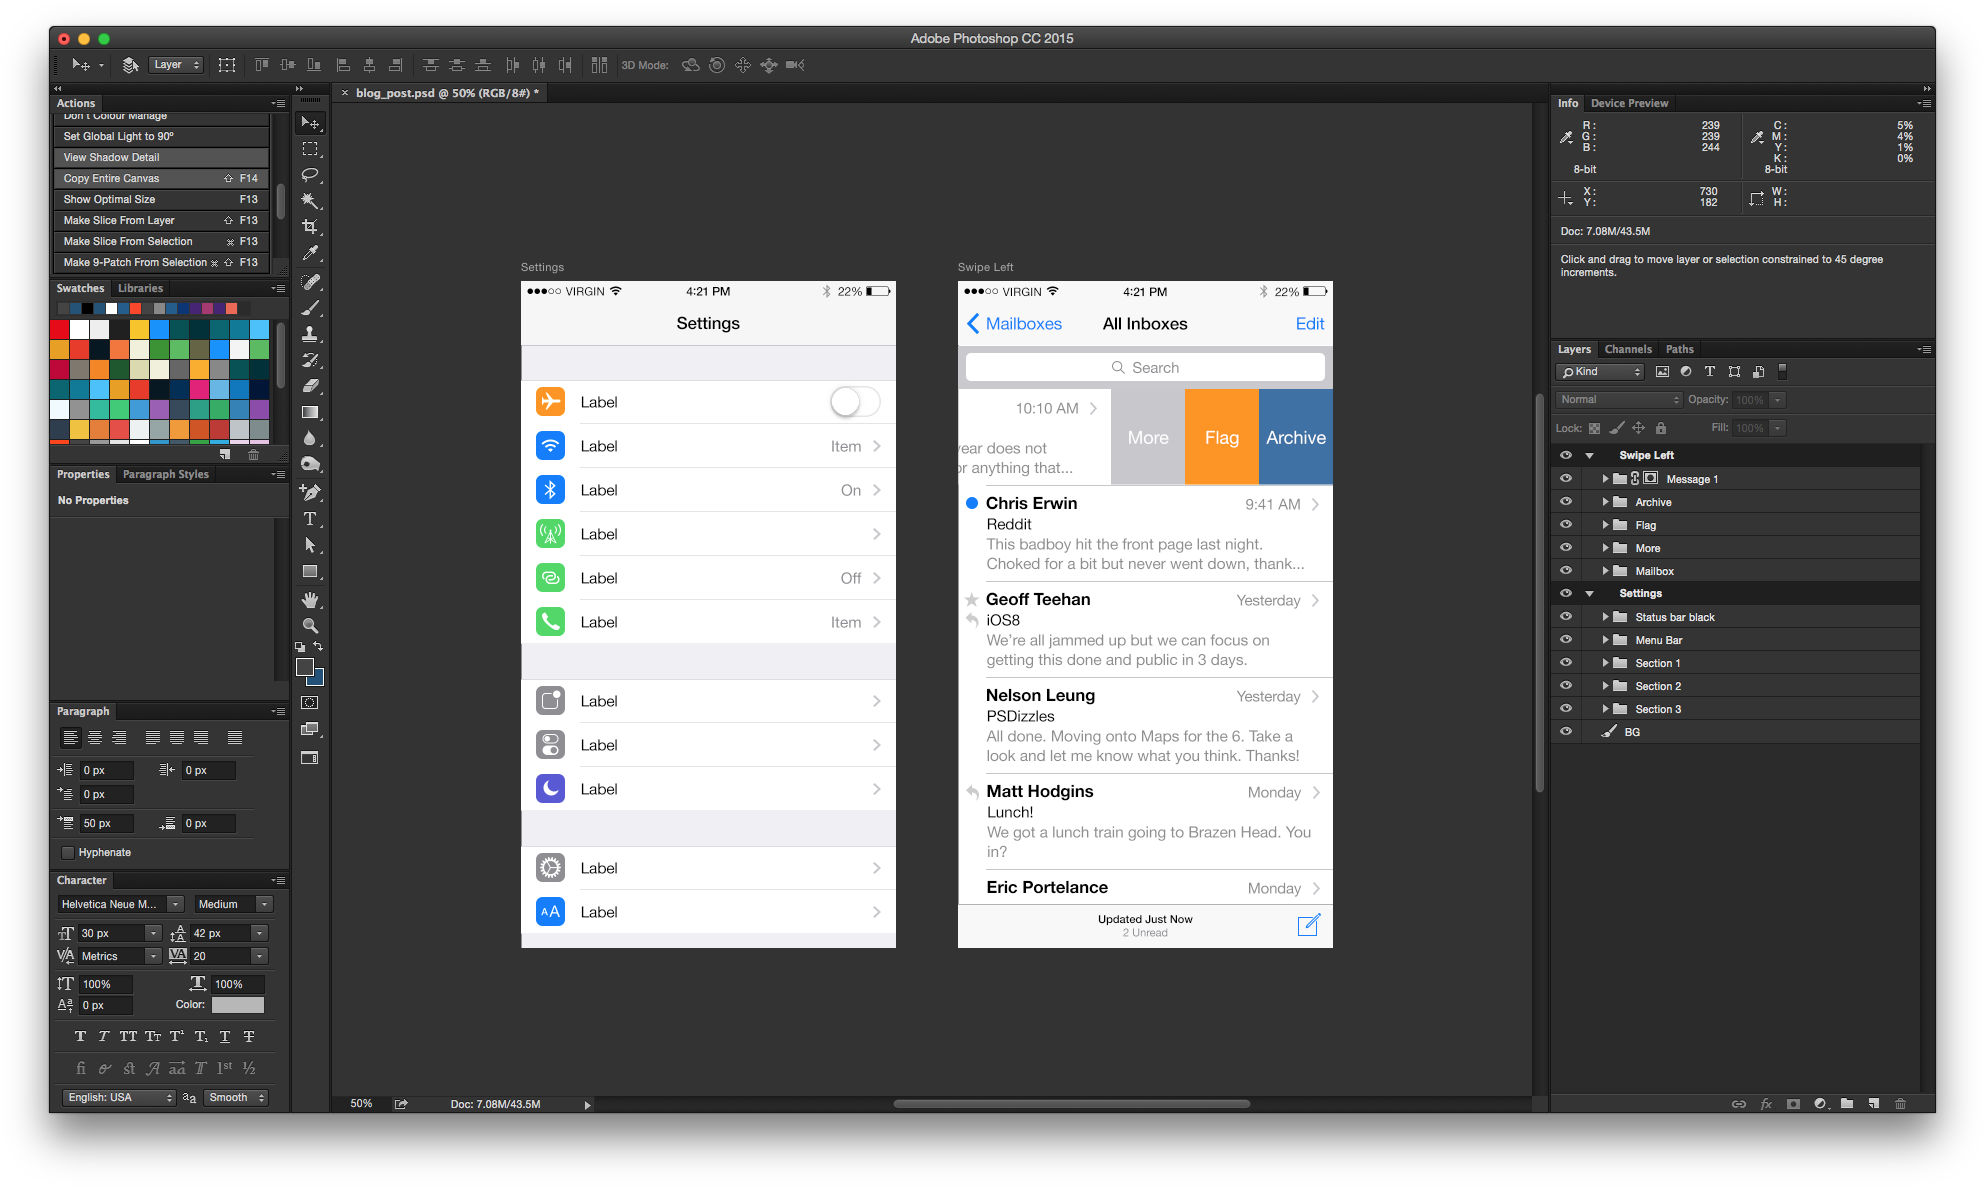Image resolution: width=1984 pixels, height=1186 pixels.
Task: Hide the Mailbox layer group
Action: click(x=1566, y=571)
